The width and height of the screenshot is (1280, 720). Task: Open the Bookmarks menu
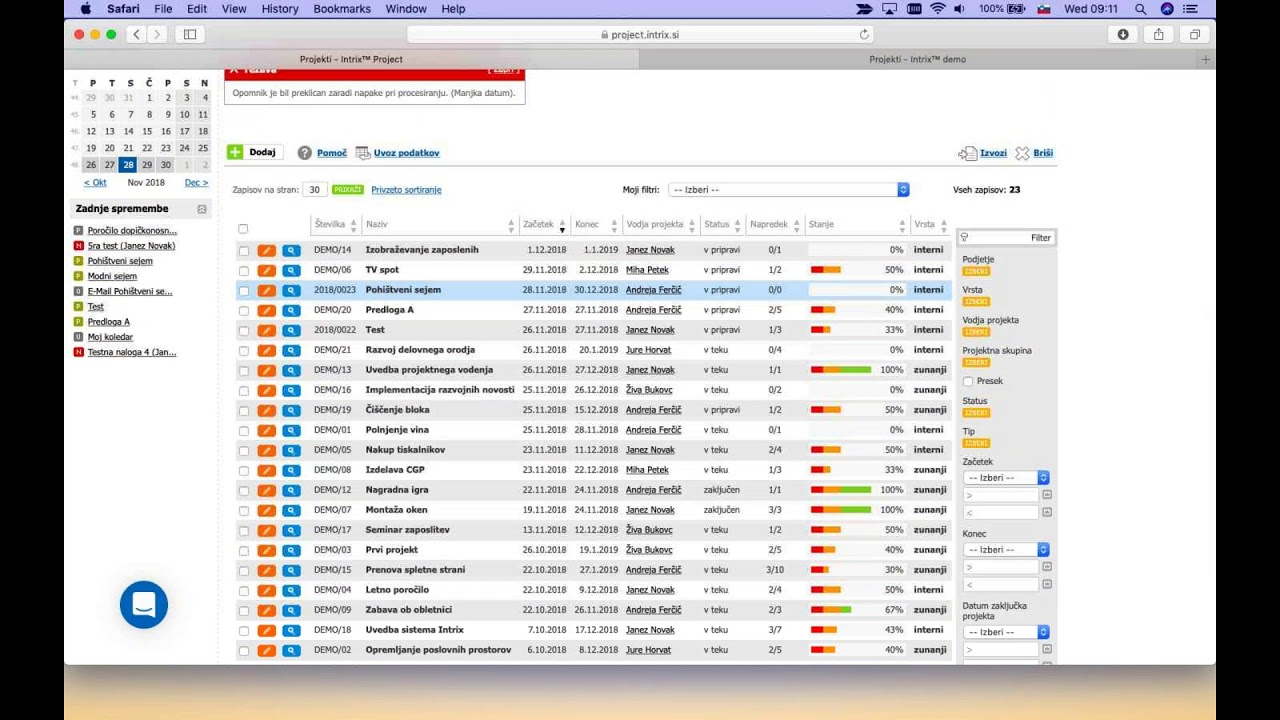click(341, 9)
